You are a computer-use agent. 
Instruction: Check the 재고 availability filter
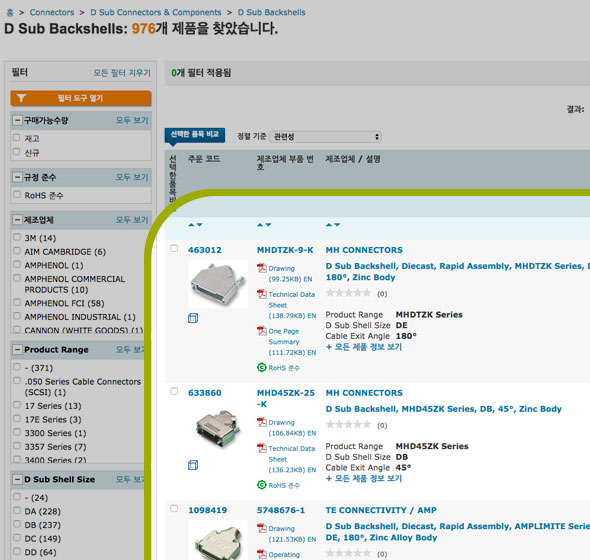pyautogui.click(x=17, y=137)
